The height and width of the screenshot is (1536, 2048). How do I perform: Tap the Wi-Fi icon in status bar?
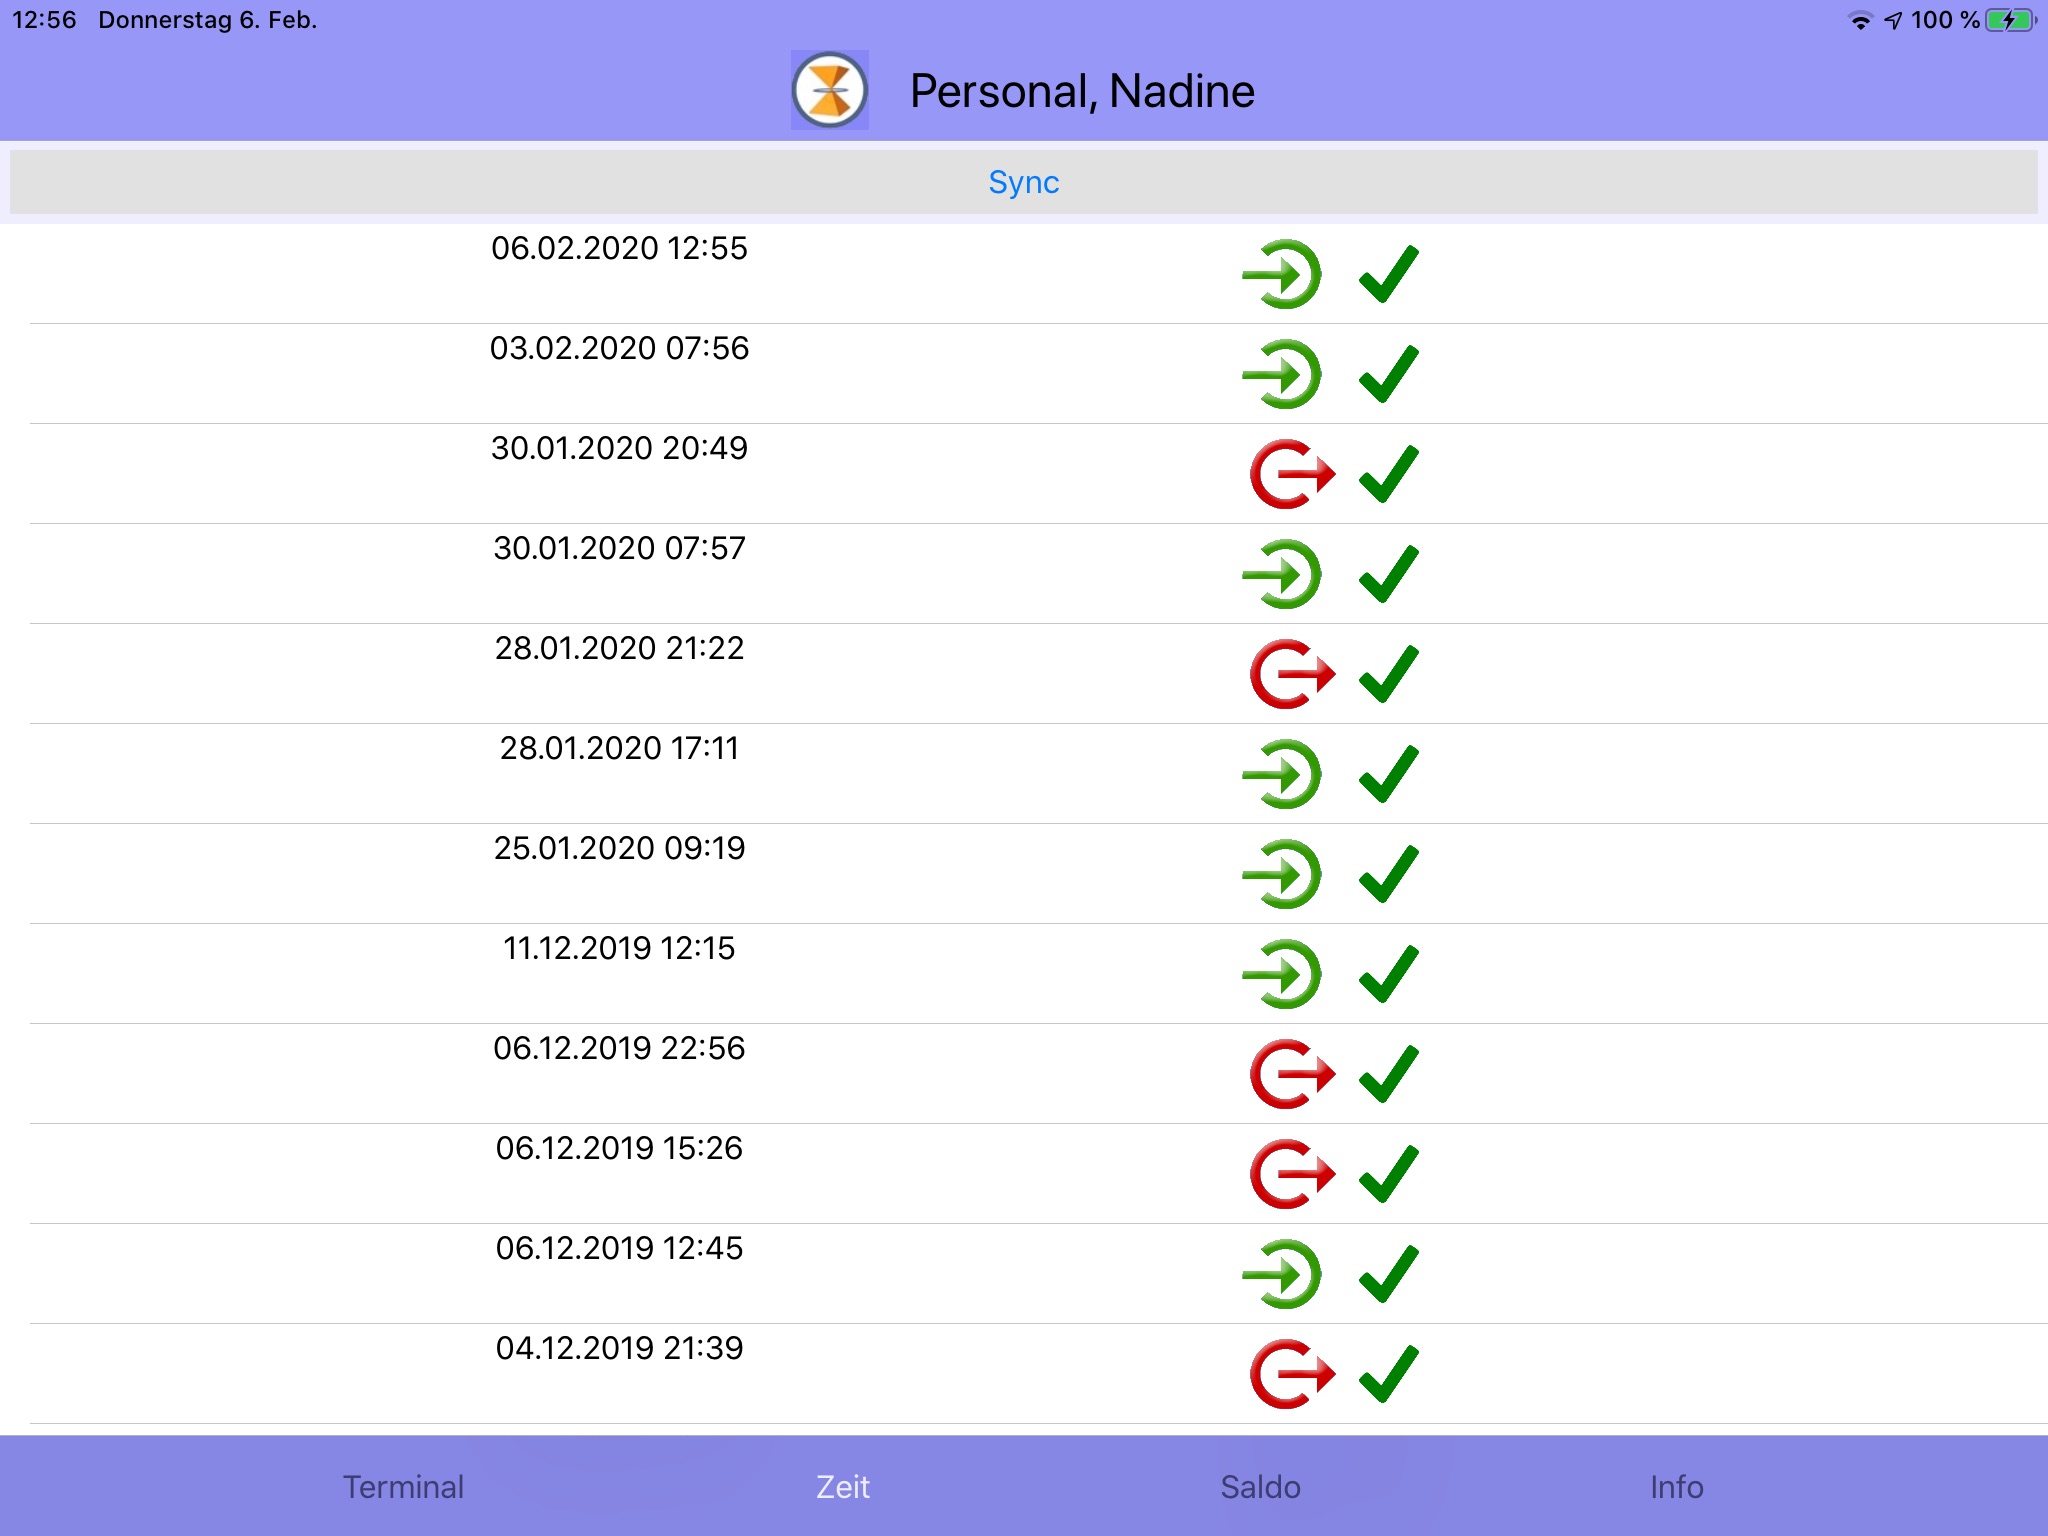[1860, 21]
